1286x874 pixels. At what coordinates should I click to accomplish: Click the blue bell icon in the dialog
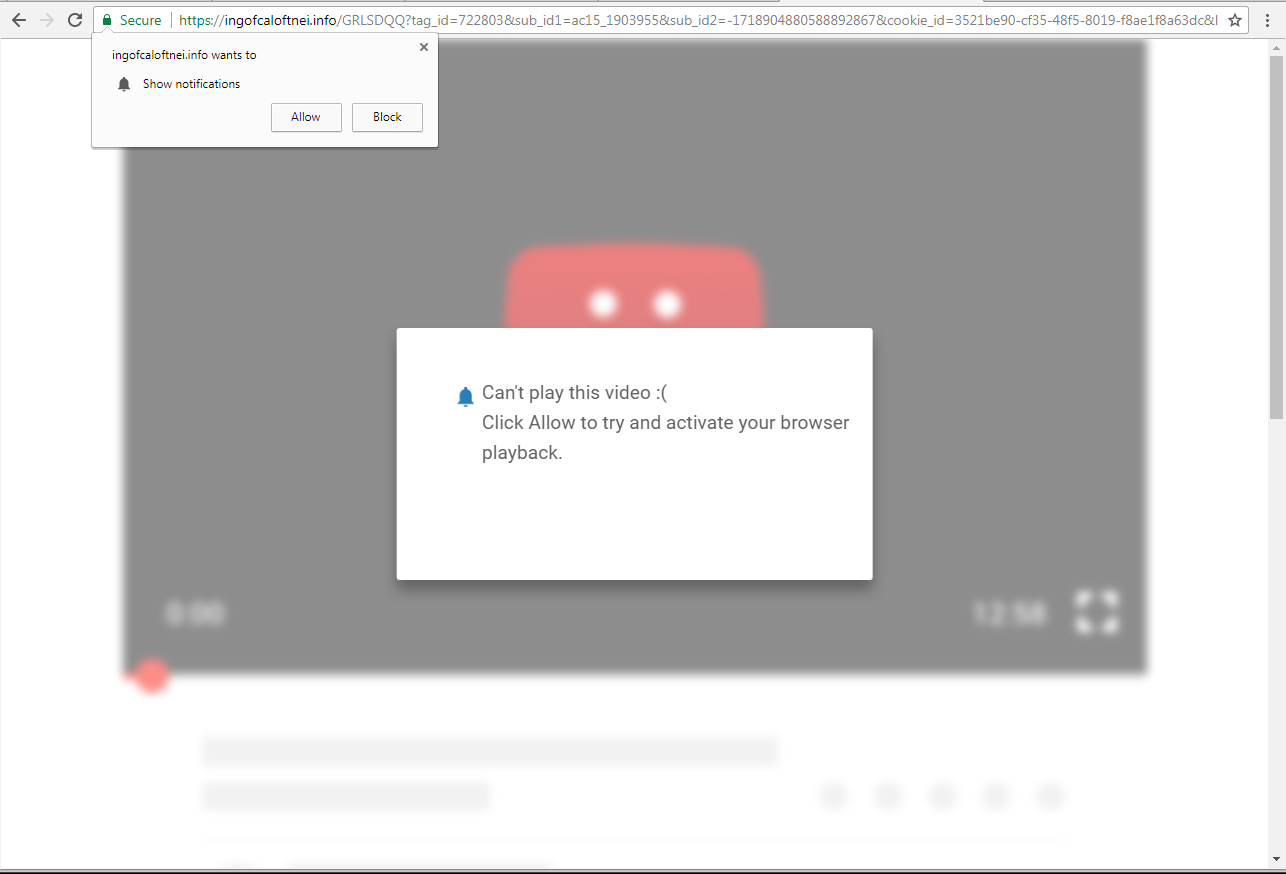coord(465,397)
